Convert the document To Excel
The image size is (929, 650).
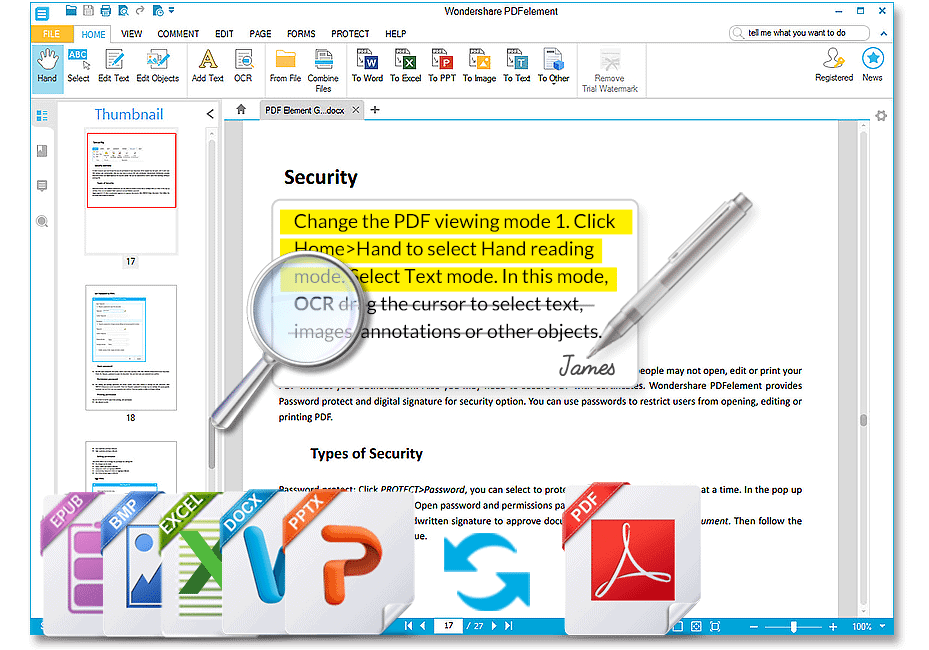pyautogui.click(x=405, y=66)
